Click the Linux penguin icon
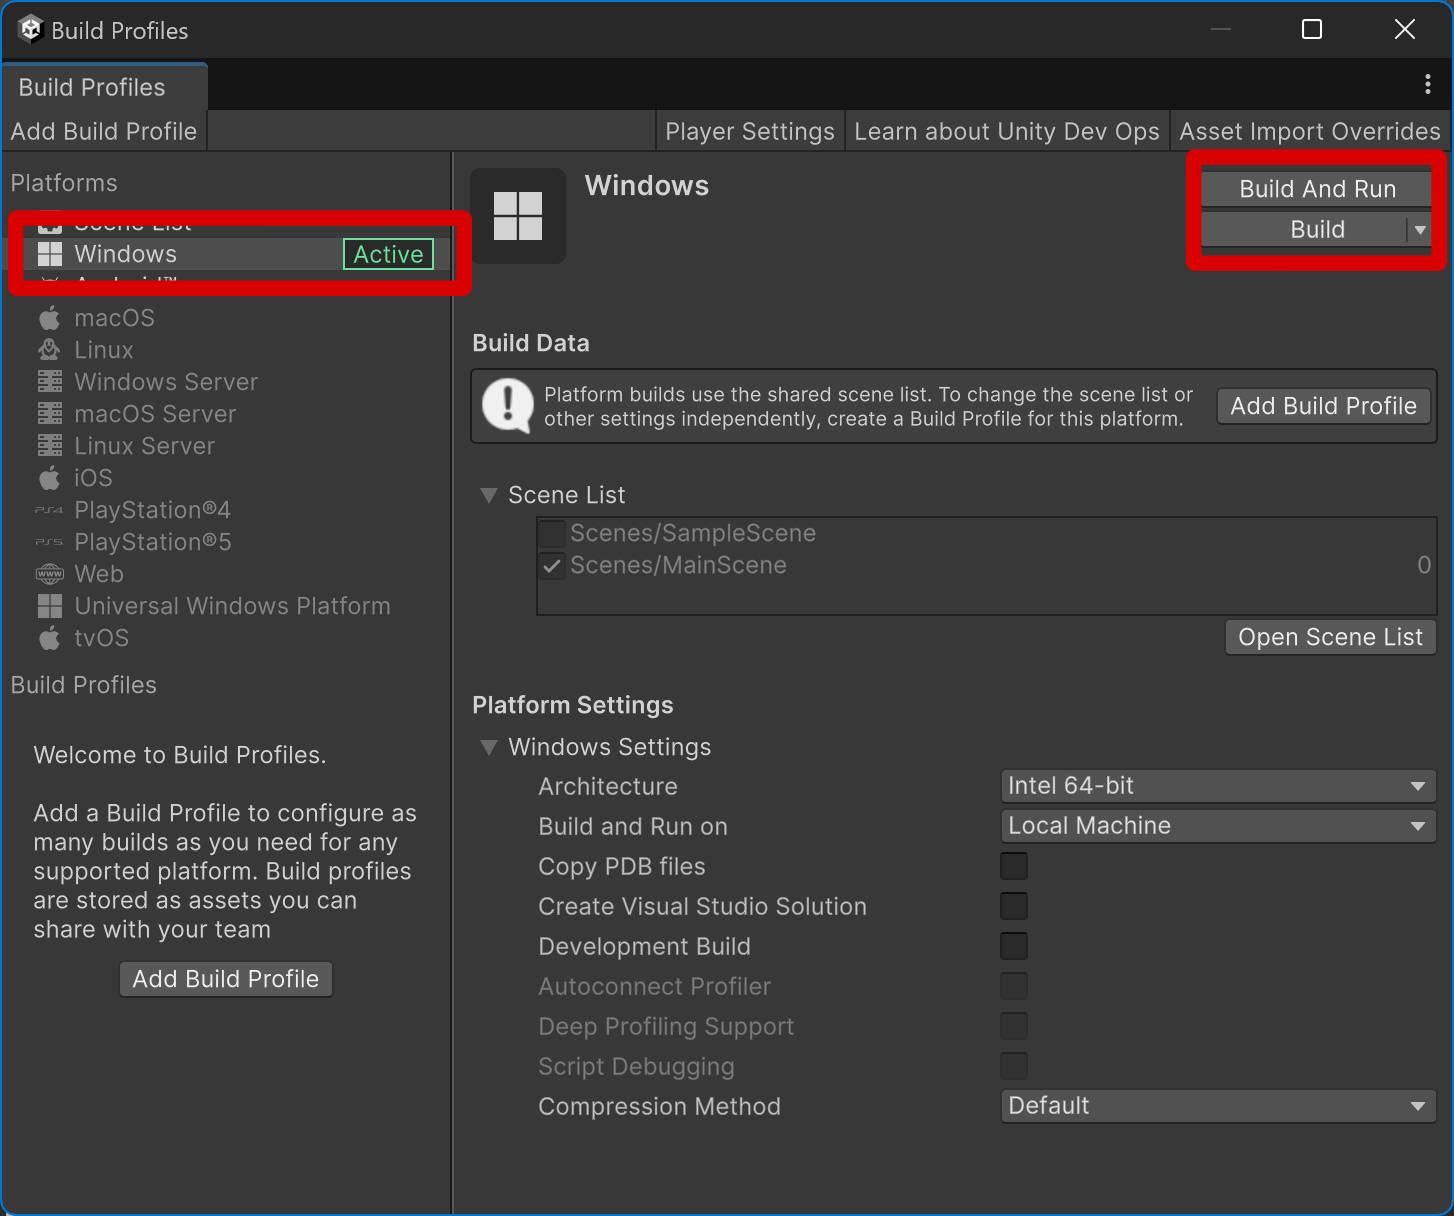1454x1216 pixels. [50, 350]
